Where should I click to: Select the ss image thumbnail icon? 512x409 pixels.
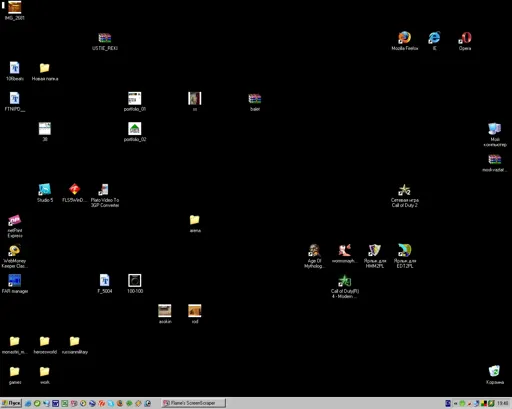(195, 98)
